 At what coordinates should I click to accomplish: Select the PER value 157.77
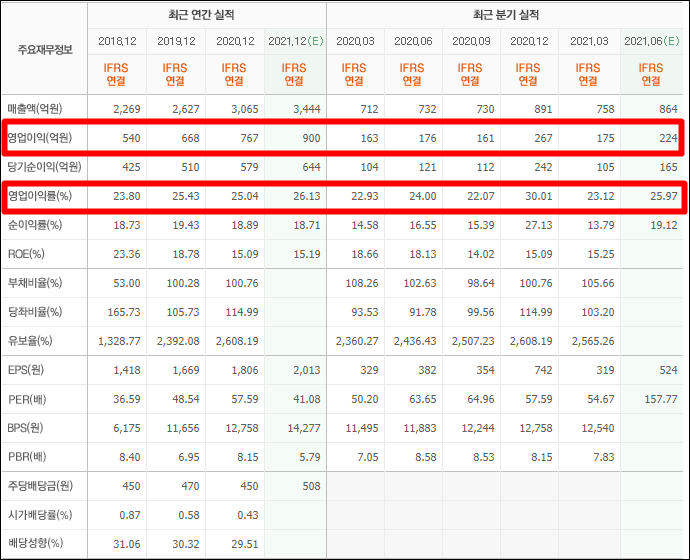point(661,399)
